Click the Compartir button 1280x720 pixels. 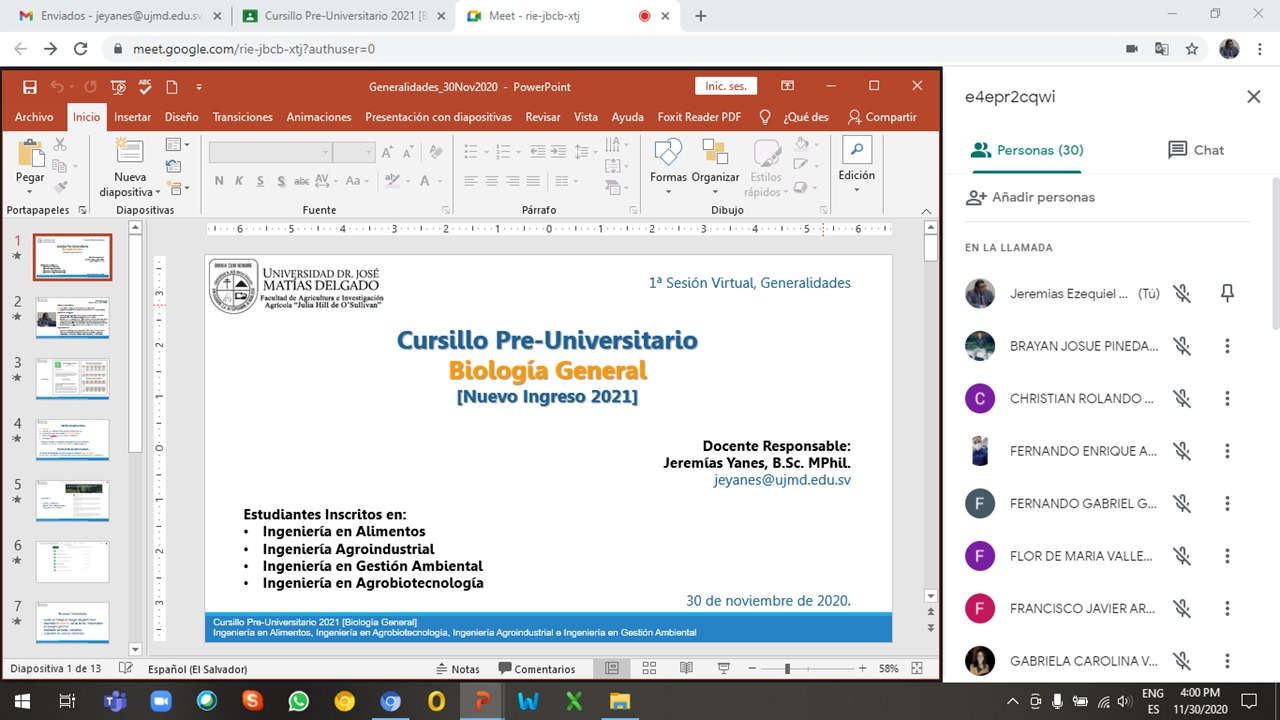click(881, 117)
